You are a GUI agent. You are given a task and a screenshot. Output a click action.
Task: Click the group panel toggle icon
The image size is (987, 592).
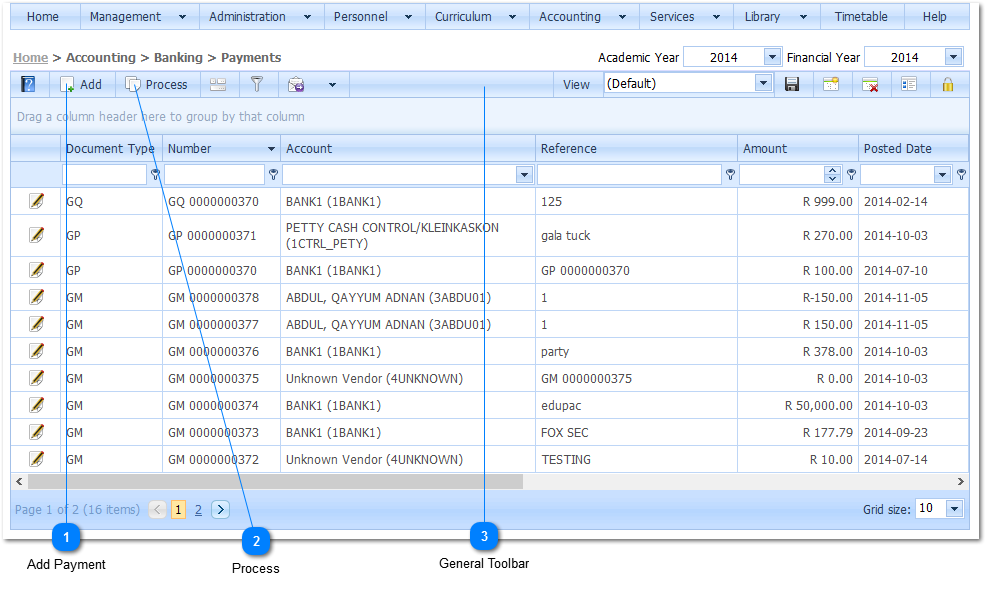coord(218,84)
